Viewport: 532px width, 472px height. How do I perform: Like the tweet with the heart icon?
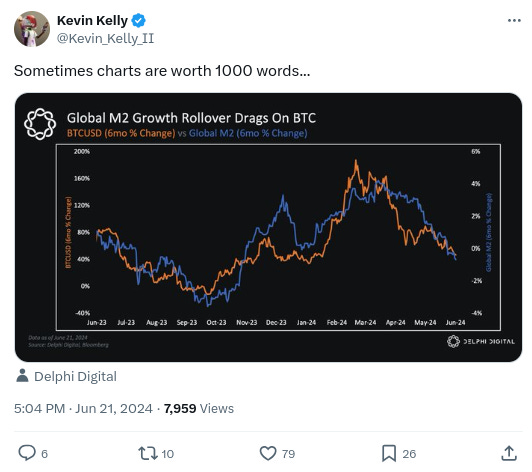(x=268, y=453)
